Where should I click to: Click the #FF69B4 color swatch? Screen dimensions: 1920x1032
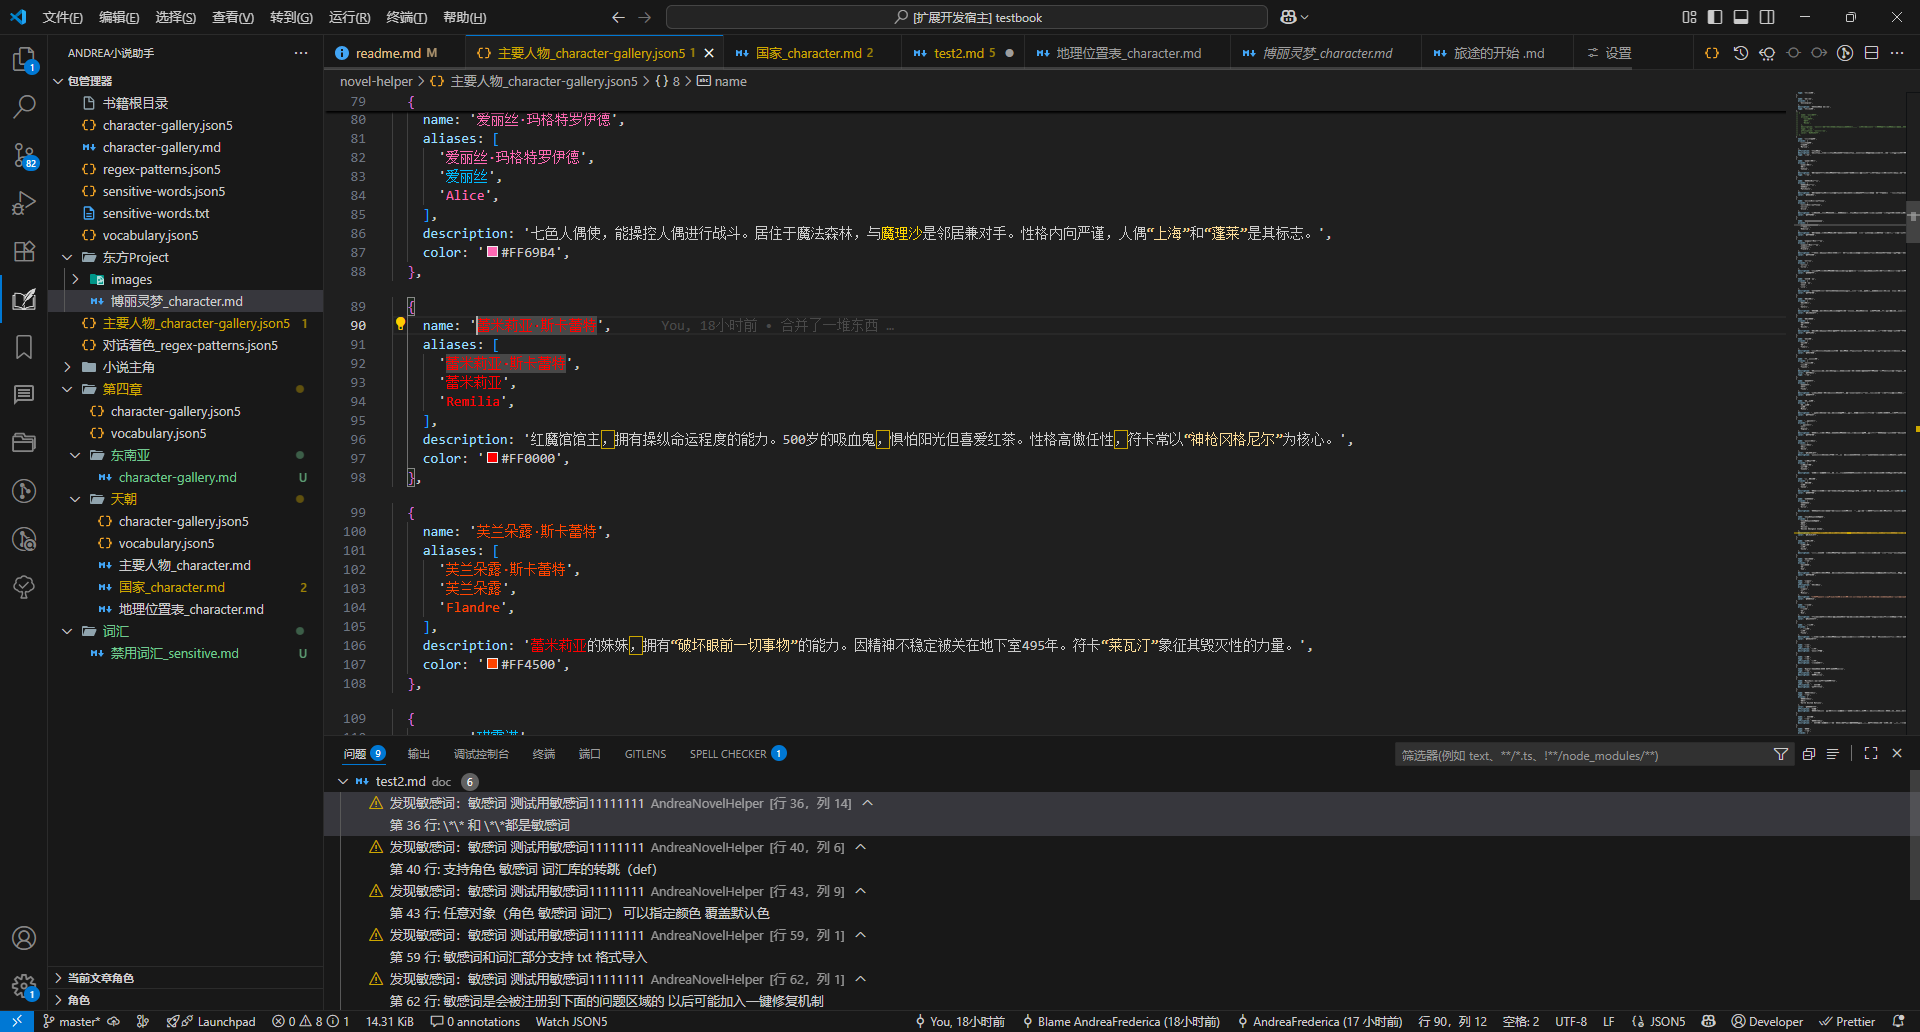[x=492, y=252]
